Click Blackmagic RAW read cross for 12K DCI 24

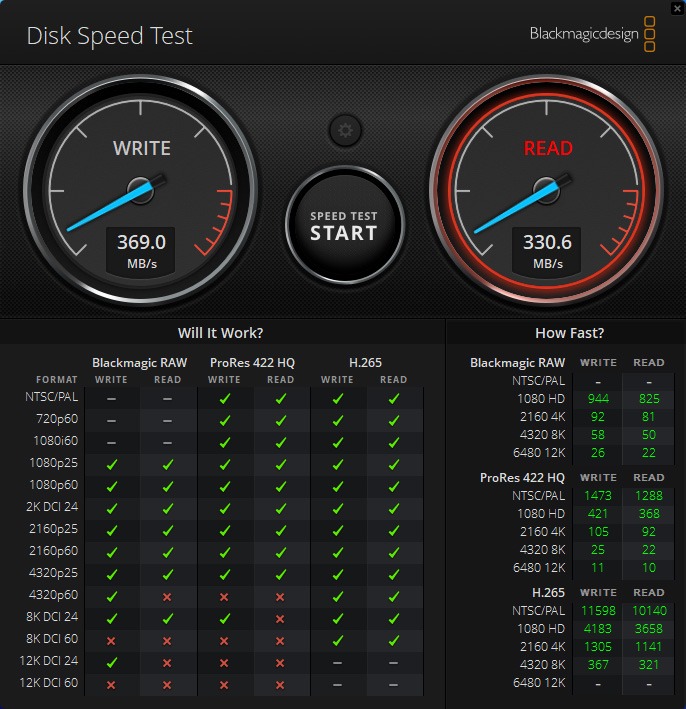click(167, 663)
